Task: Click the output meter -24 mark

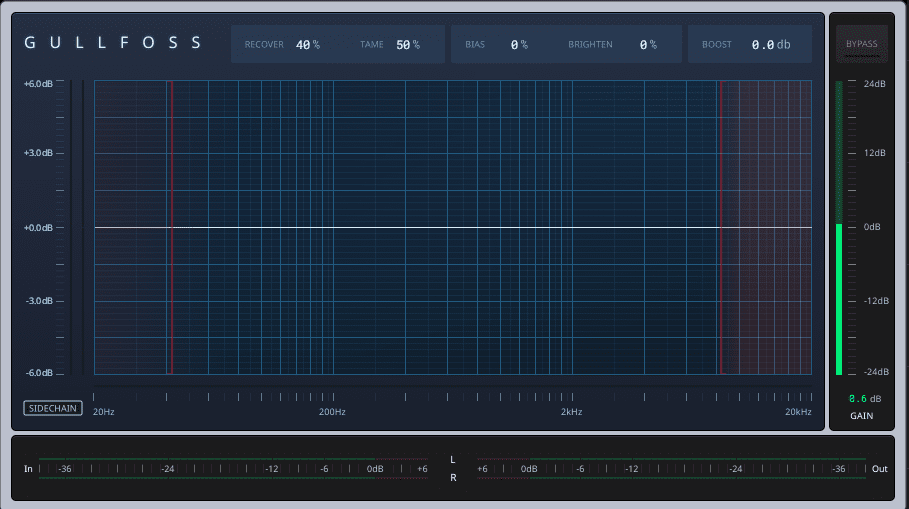Action: click(x=736, y=469)
